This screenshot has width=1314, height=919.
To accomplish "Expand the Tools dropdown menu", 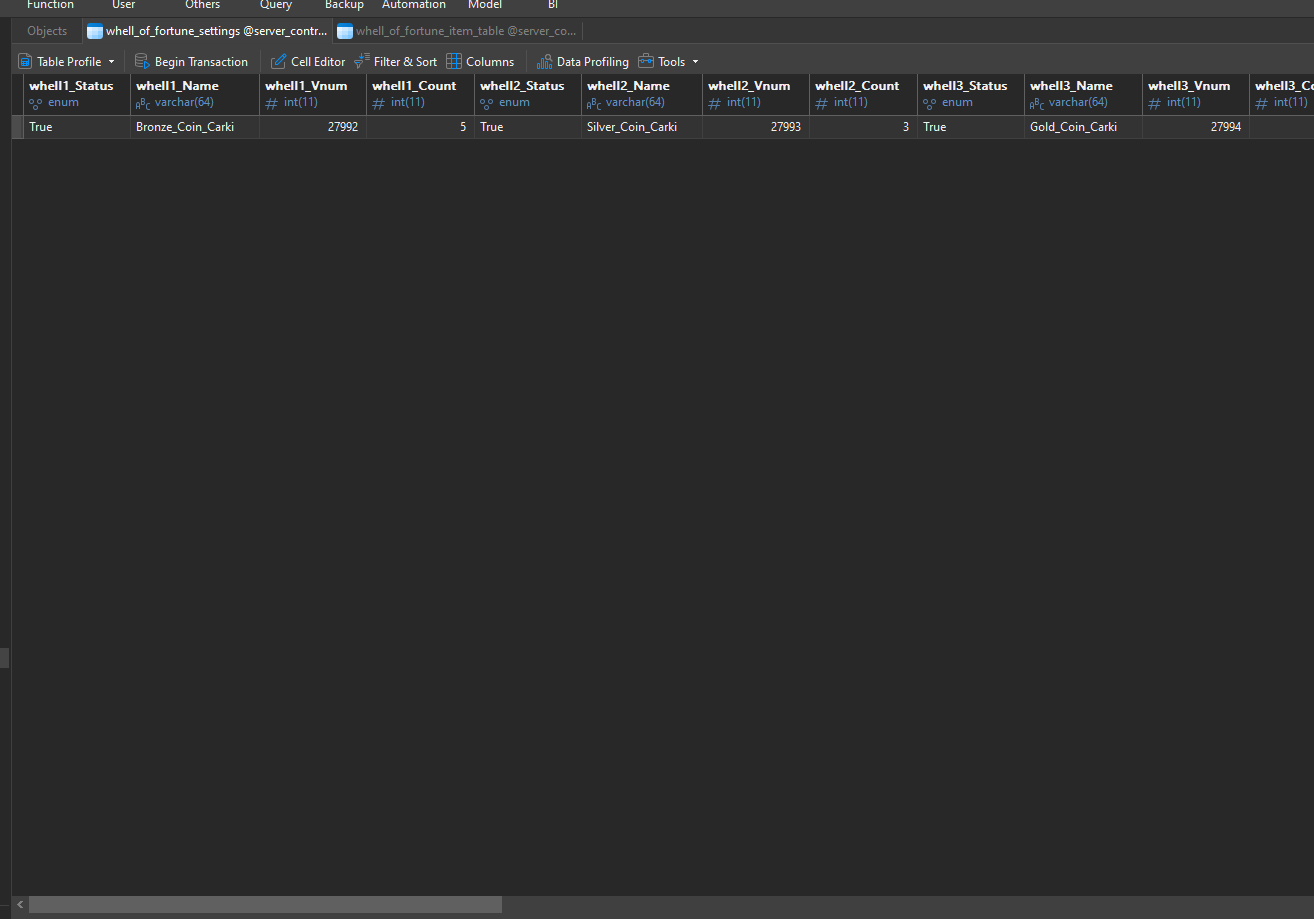I will point(669,62).
